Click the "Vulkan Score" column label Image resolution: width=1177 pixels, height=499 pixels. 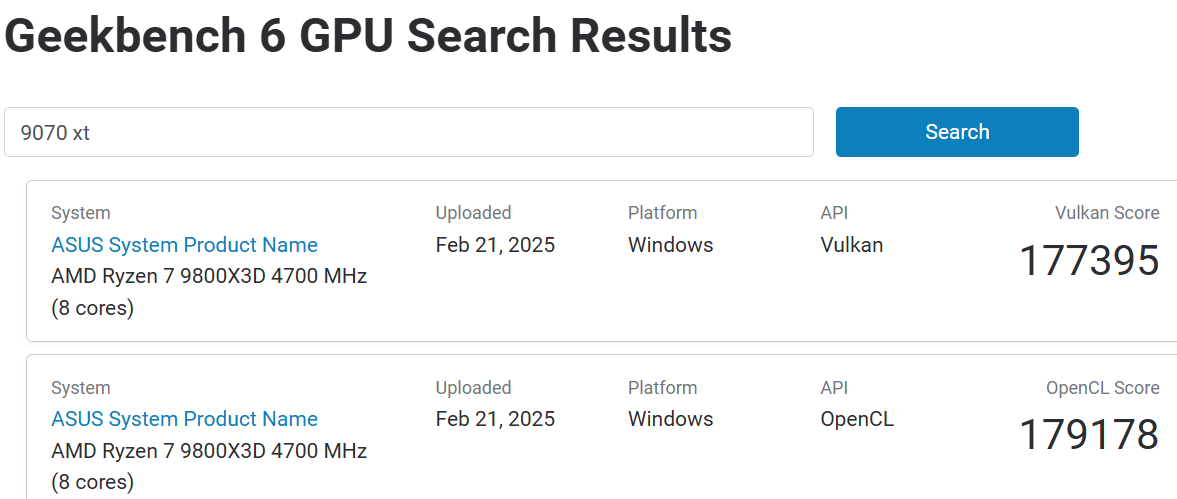1106,213
